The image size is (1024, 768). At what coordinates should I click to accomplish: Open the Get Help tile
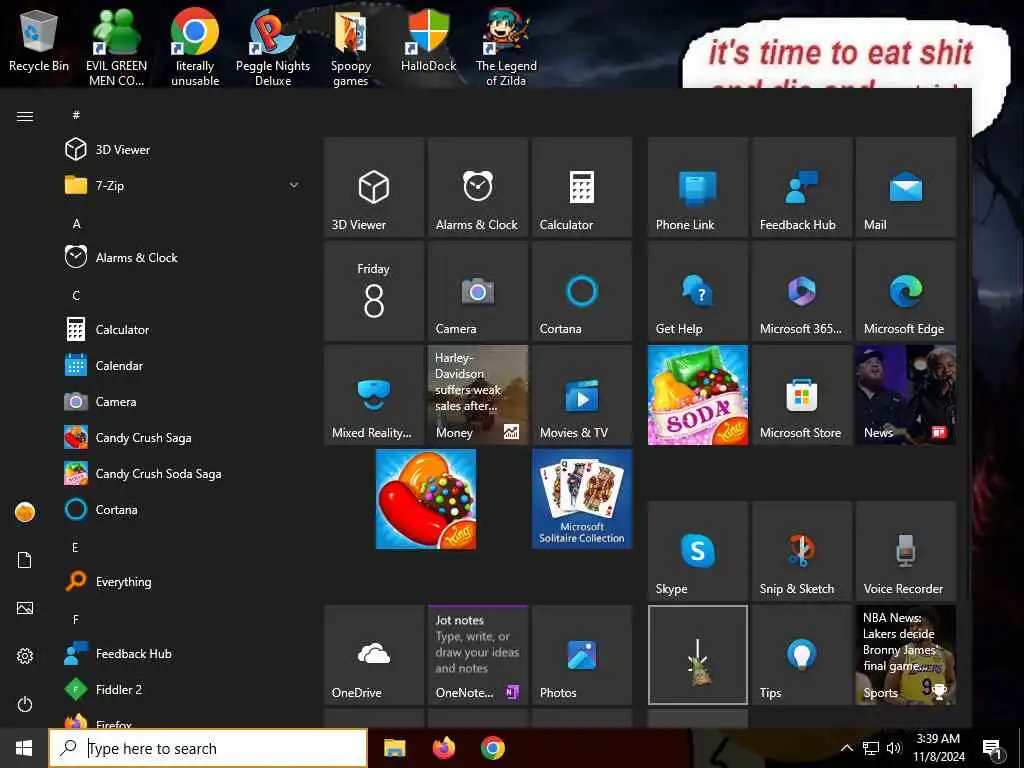coord(697,291)
